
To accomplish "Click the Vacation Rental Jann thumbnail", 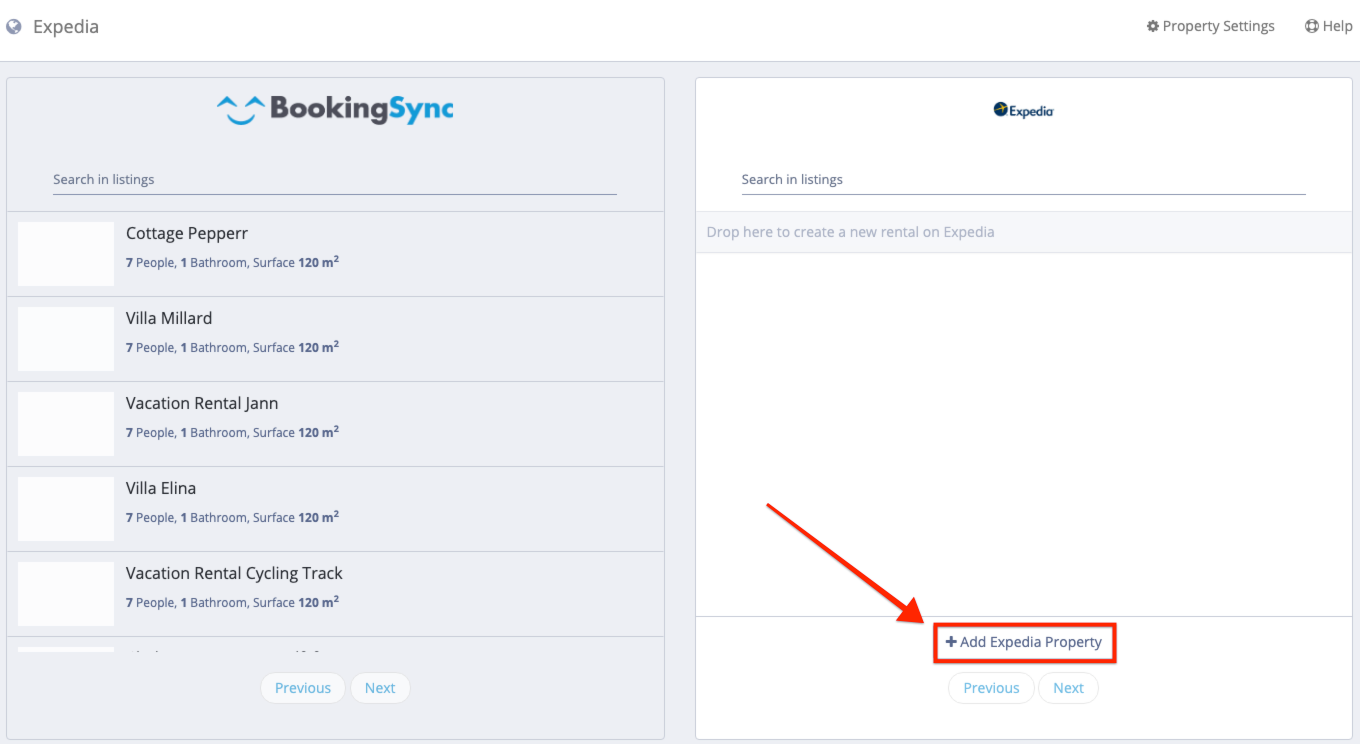I will [66, 424].
